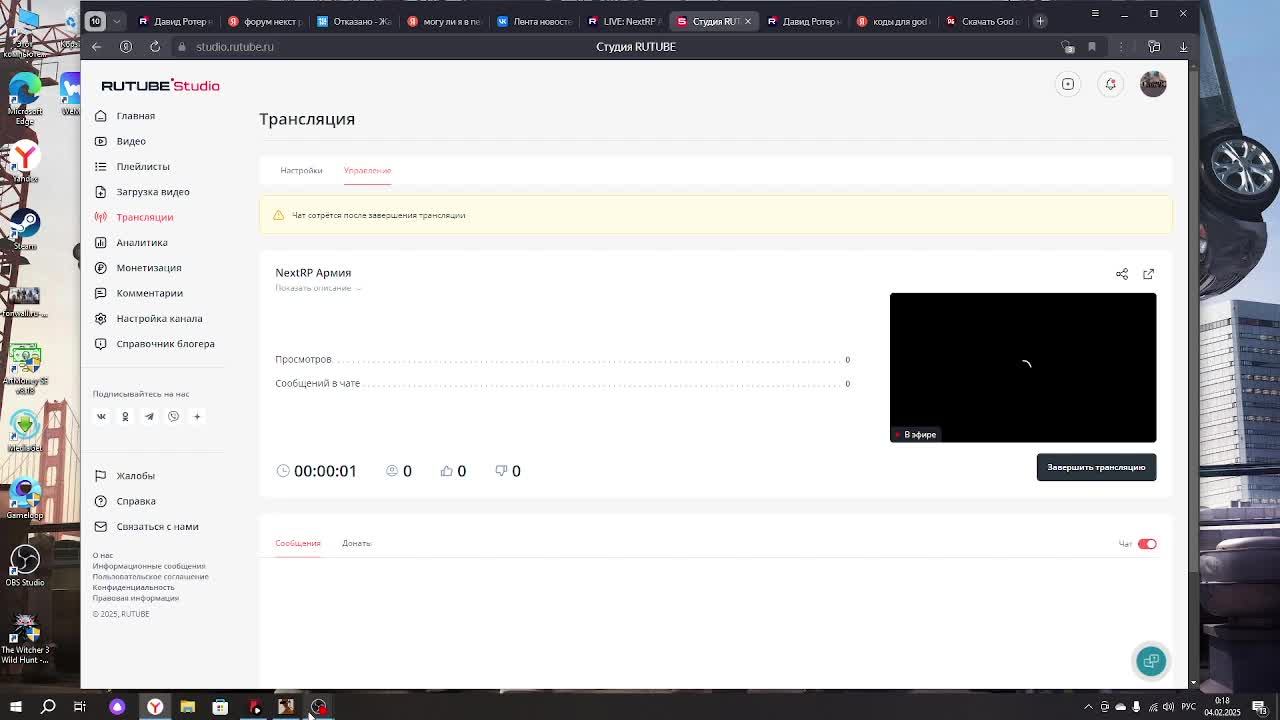Toggle the Чат switch off
Image resolution: width=1280 pixels, height=720 pixels.
pos(1147,544)
